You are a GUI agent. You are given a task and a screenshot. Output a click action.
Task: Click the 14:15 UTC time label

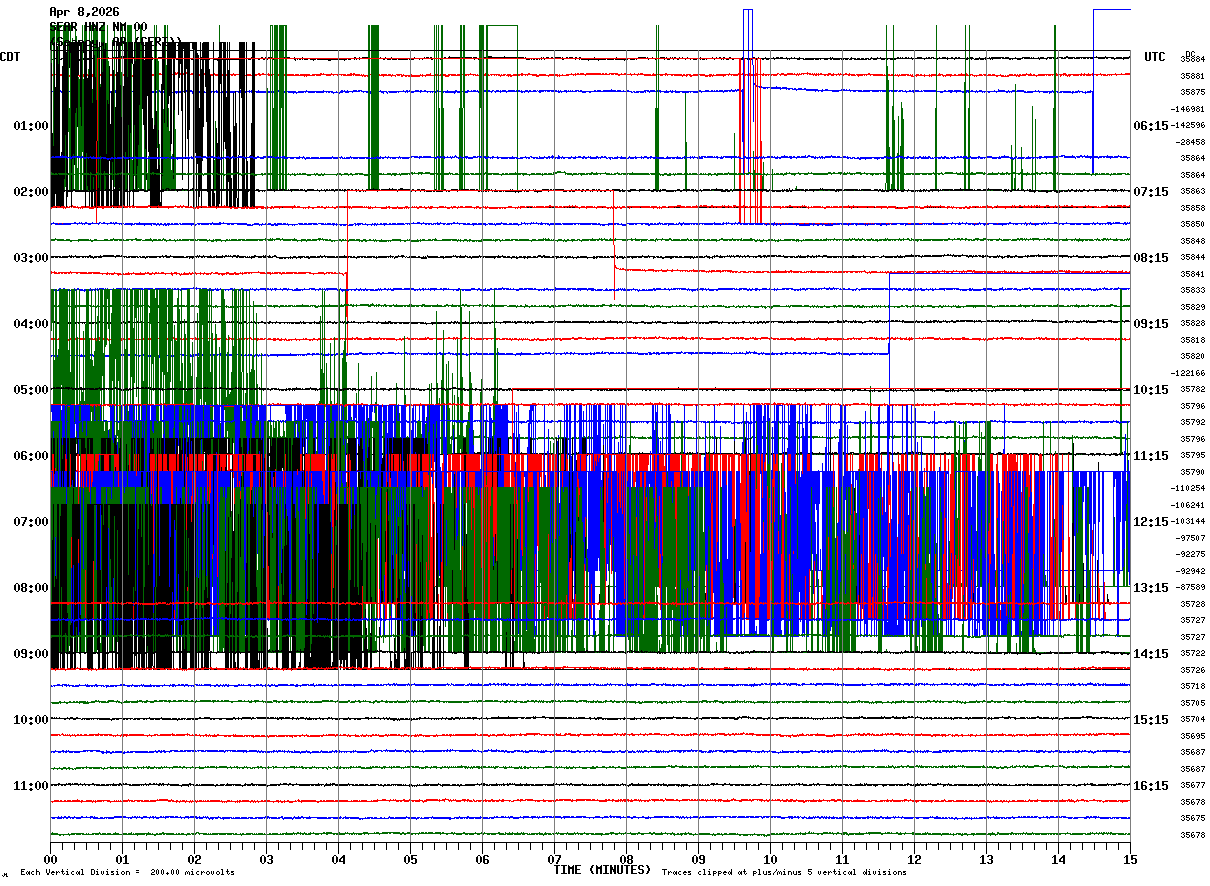click(1150, 654)
